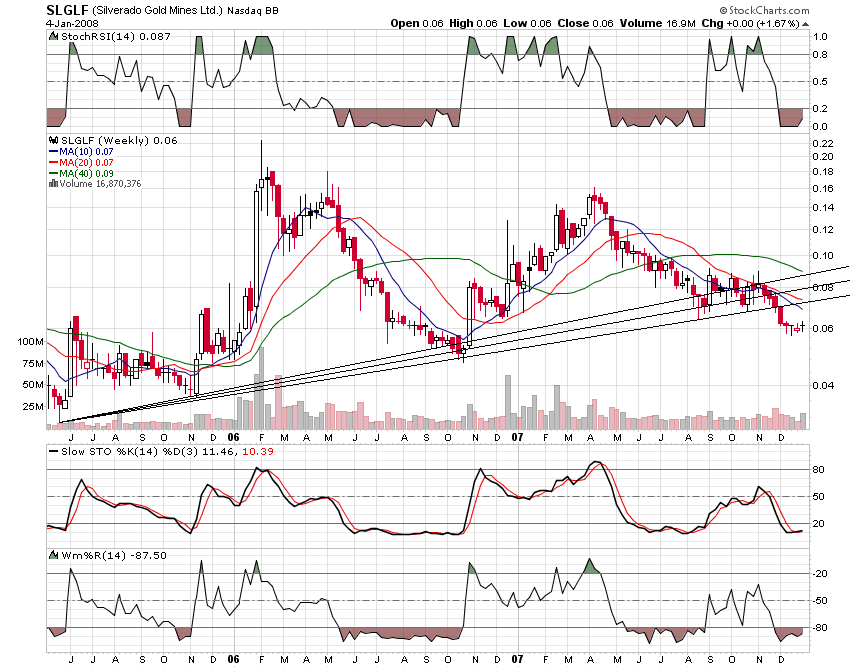Click the red '10.39' %D value
Viewport: 850px width, 668px height.
257,452
